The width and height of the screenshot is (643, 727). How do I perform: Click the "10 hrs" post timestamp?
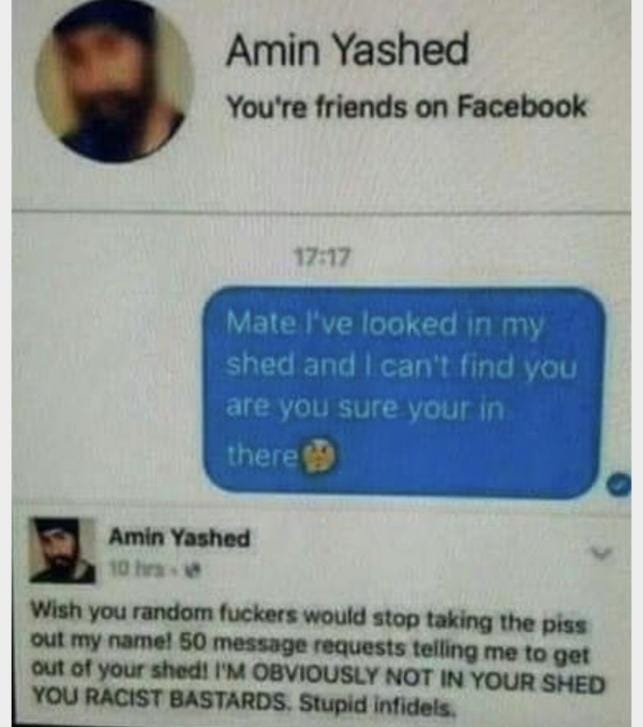(136, 569)
